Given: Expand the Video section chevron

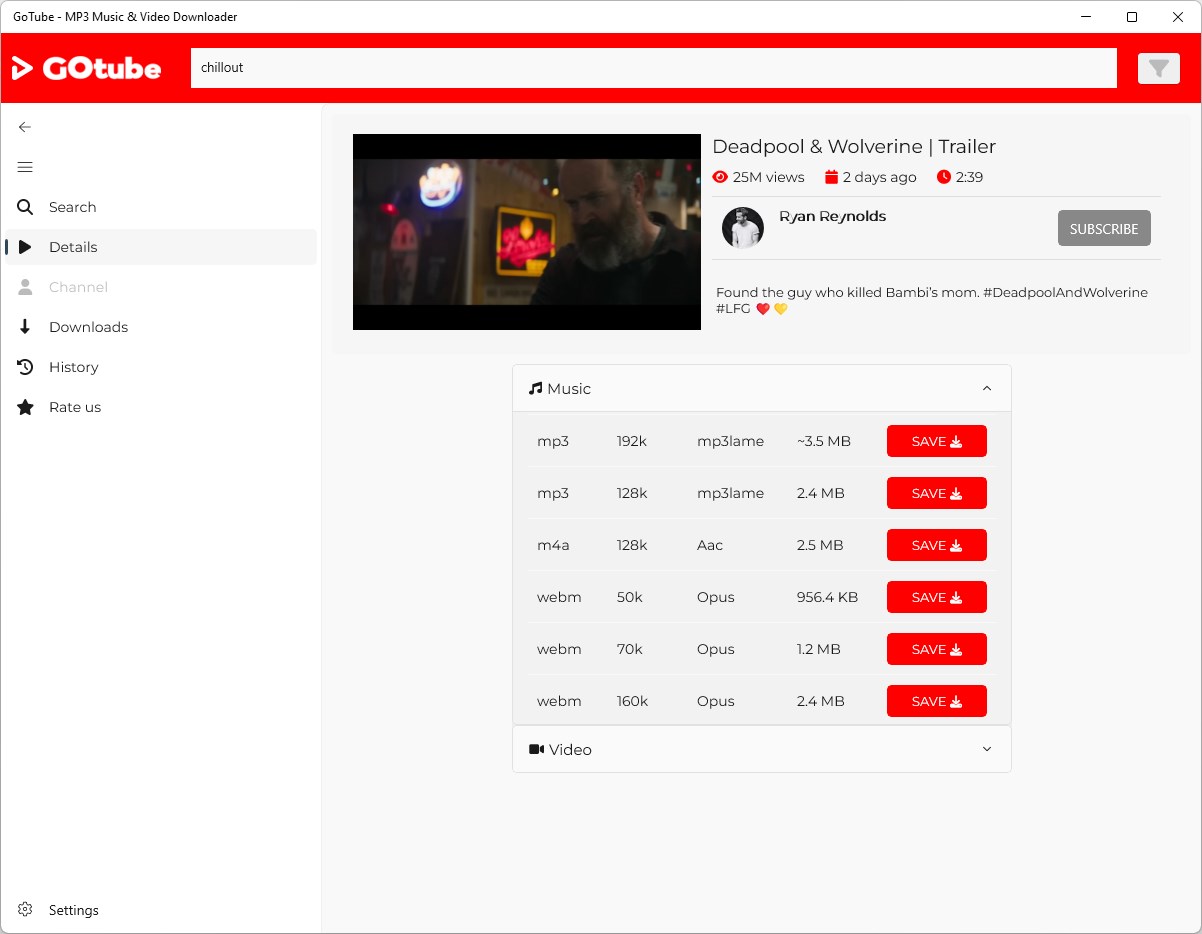Looking at the screenshot, I should pos(987,749).
